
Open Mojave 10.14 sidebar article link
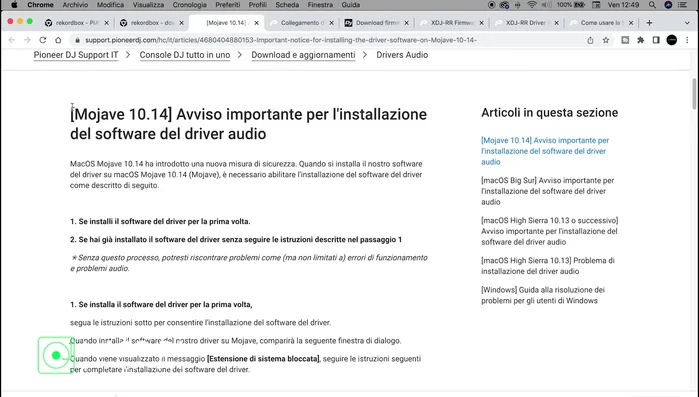pyautogui.click(x=545, y=151)
